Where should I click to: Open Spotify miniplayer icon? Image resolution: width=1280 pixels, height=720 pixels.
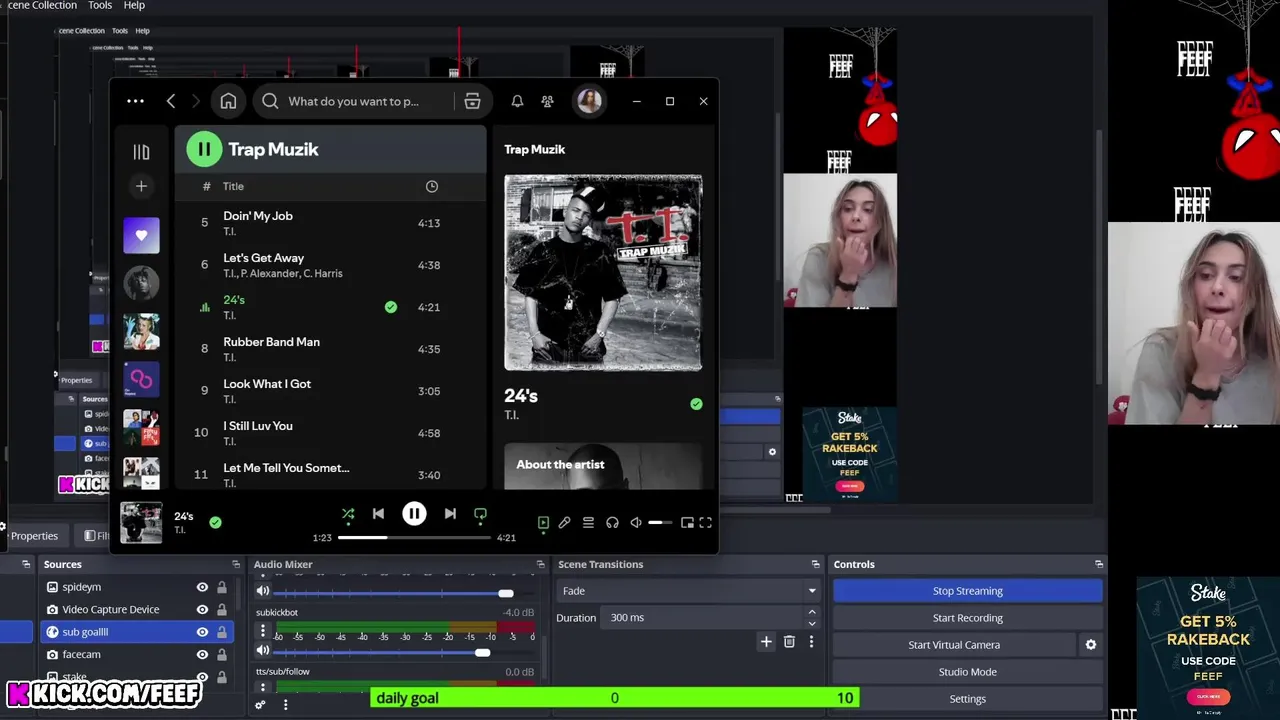click(687, 522)
